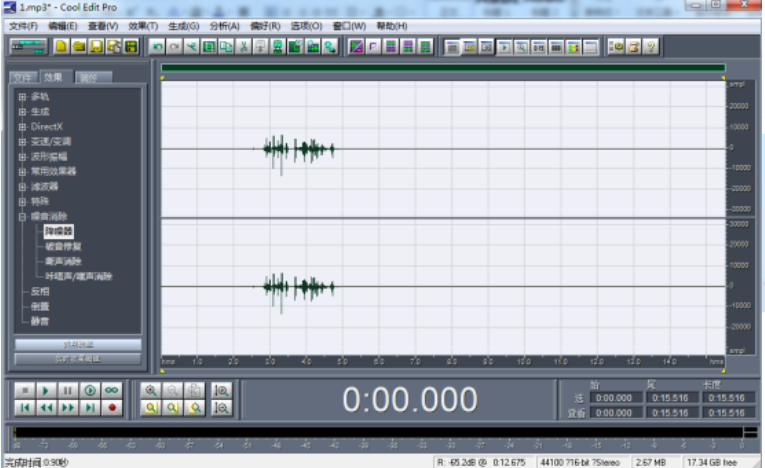Click the Undo icon in toolbar
Image resolution: width=765 pixels, height=468 pixels.
[156, 46]
